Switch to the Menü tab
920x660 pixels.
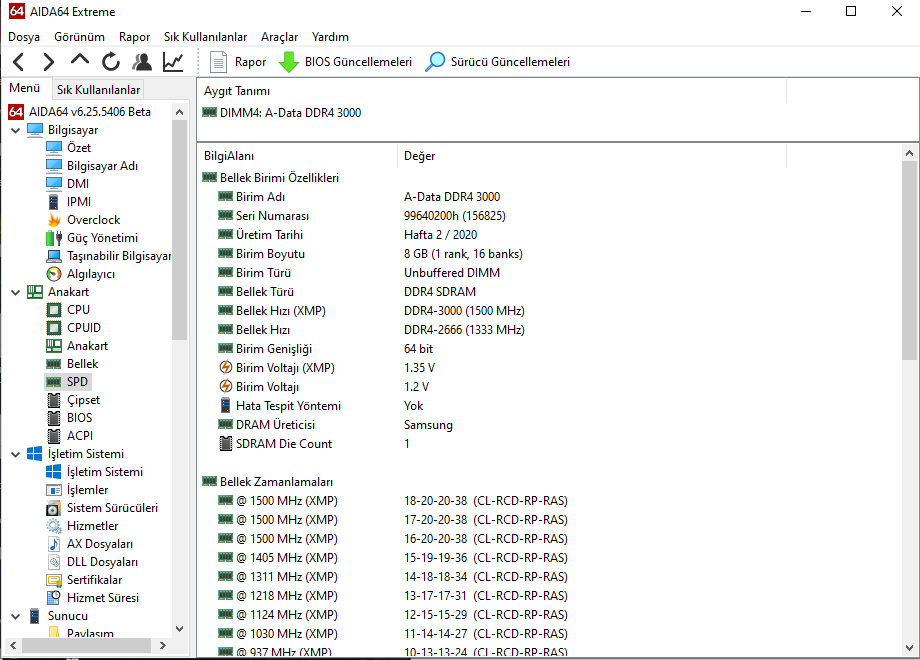point(25,88)
